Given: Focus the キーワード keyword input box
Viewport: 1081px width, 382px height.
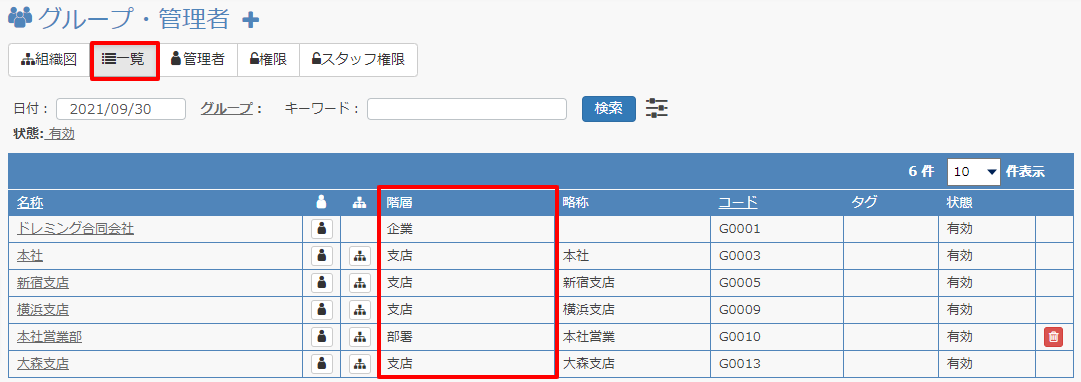Looking at the screenshot, I should coord(467,109).
